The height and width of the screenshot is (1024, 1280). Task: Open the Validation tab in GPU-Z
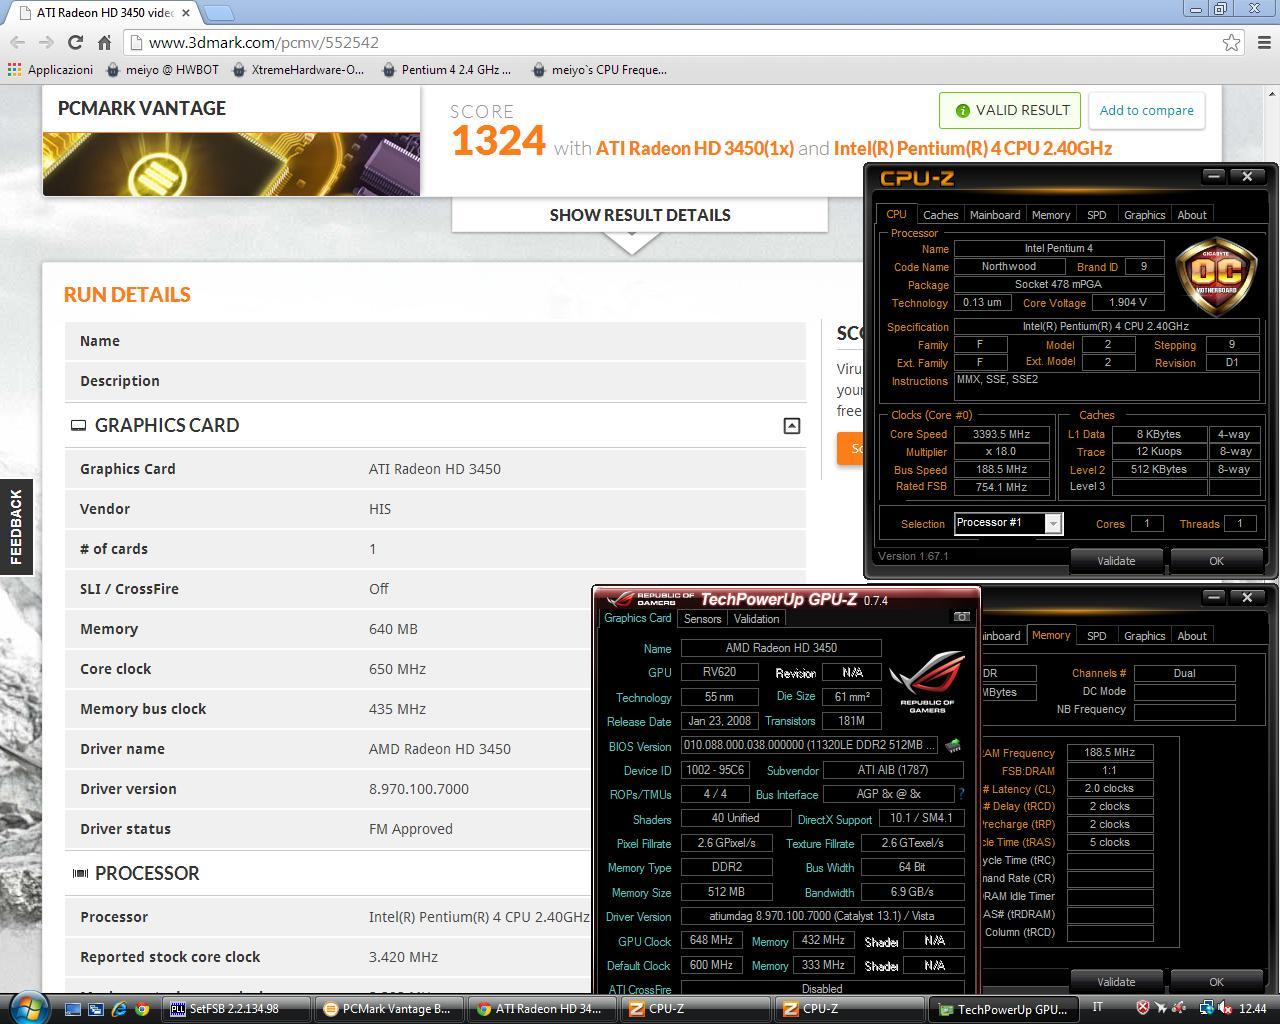(x=756, y=619)
